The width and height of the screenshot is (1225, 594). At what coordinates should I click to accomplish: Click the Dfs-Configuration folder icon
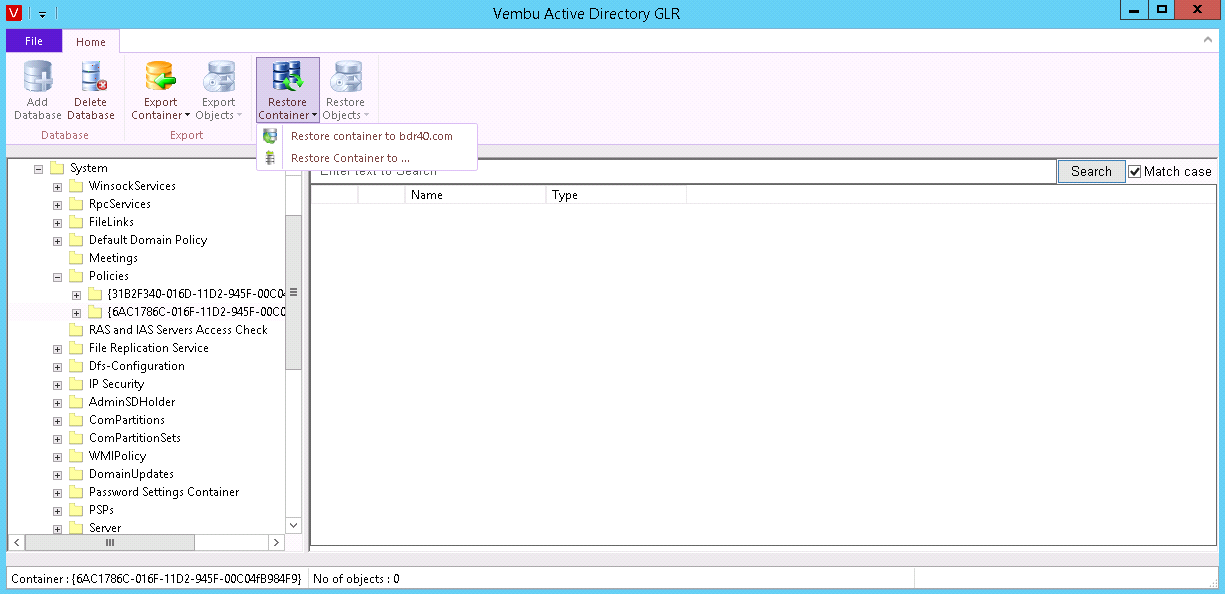point(76,366)
